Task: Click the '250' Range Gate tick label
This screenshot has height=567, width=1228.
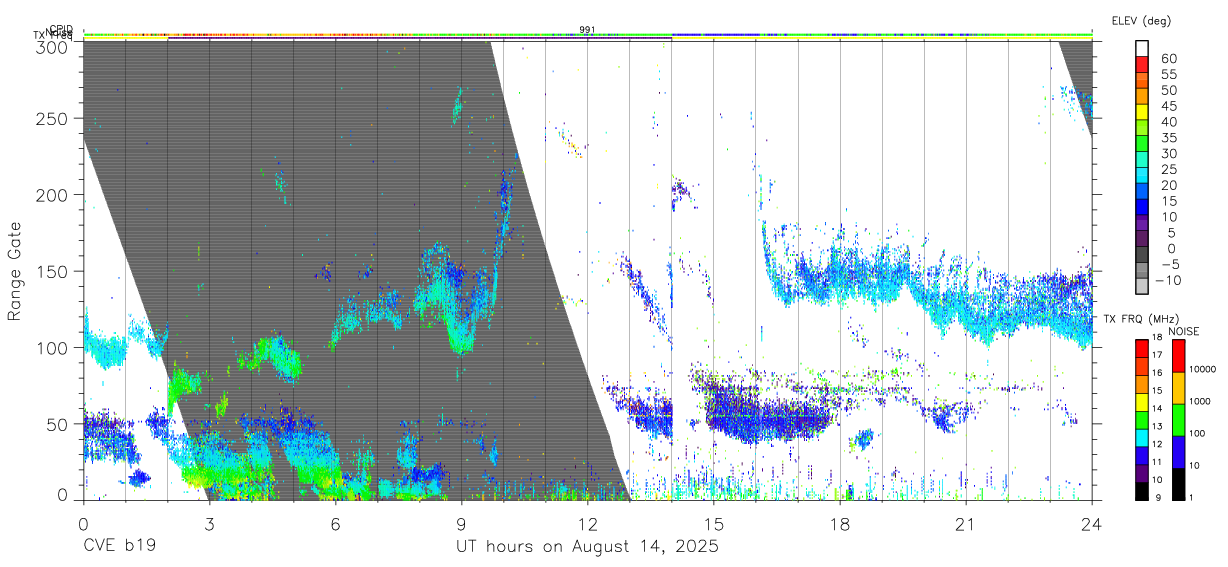Action: (53, 118)
